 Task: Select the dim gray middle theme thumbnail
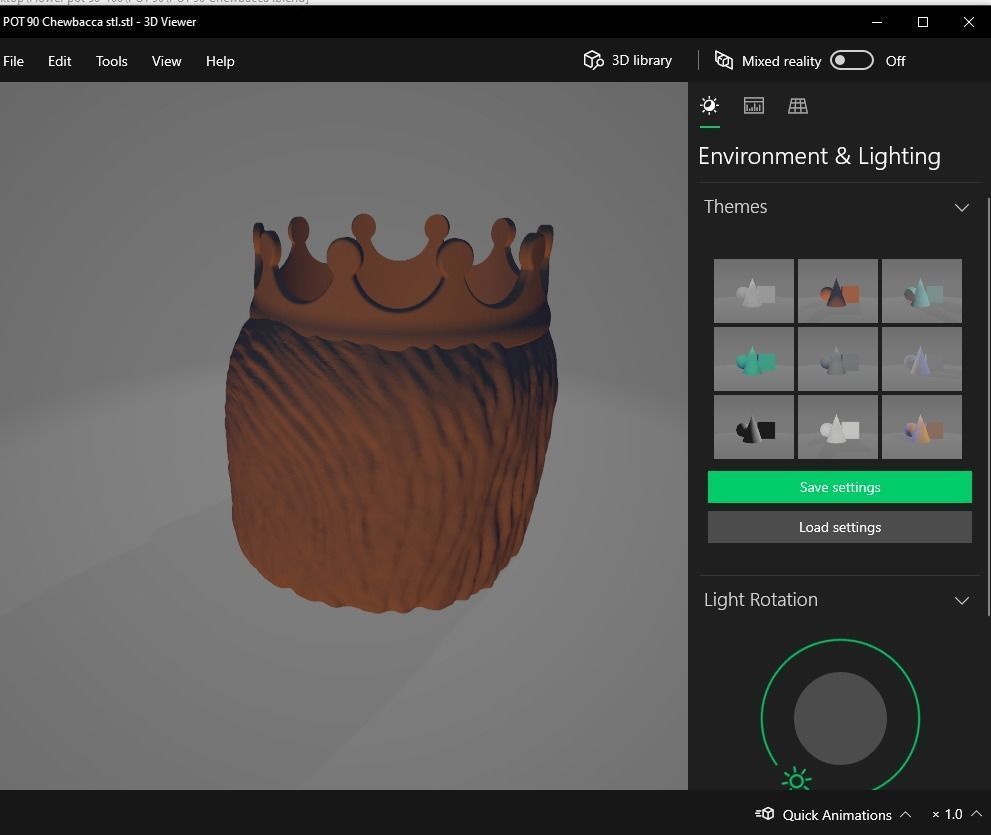click(x=837, y=359)
